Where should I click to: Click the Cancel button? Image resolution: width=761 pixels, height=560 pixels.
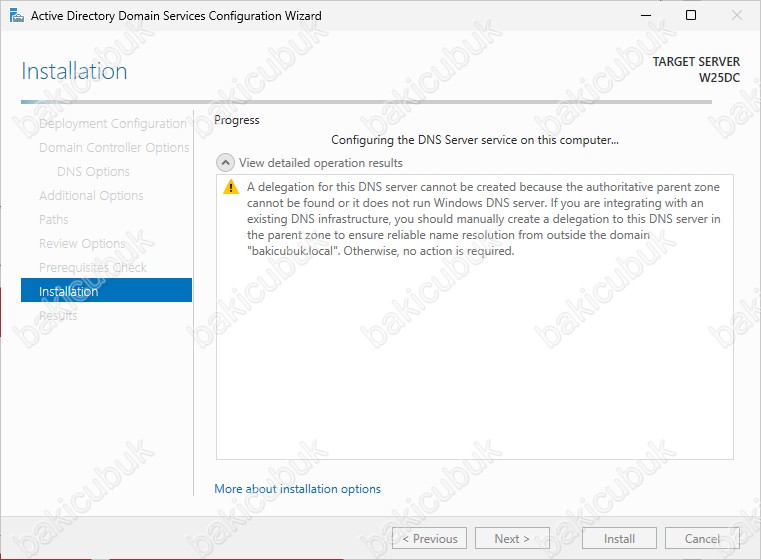pos(702,538)
